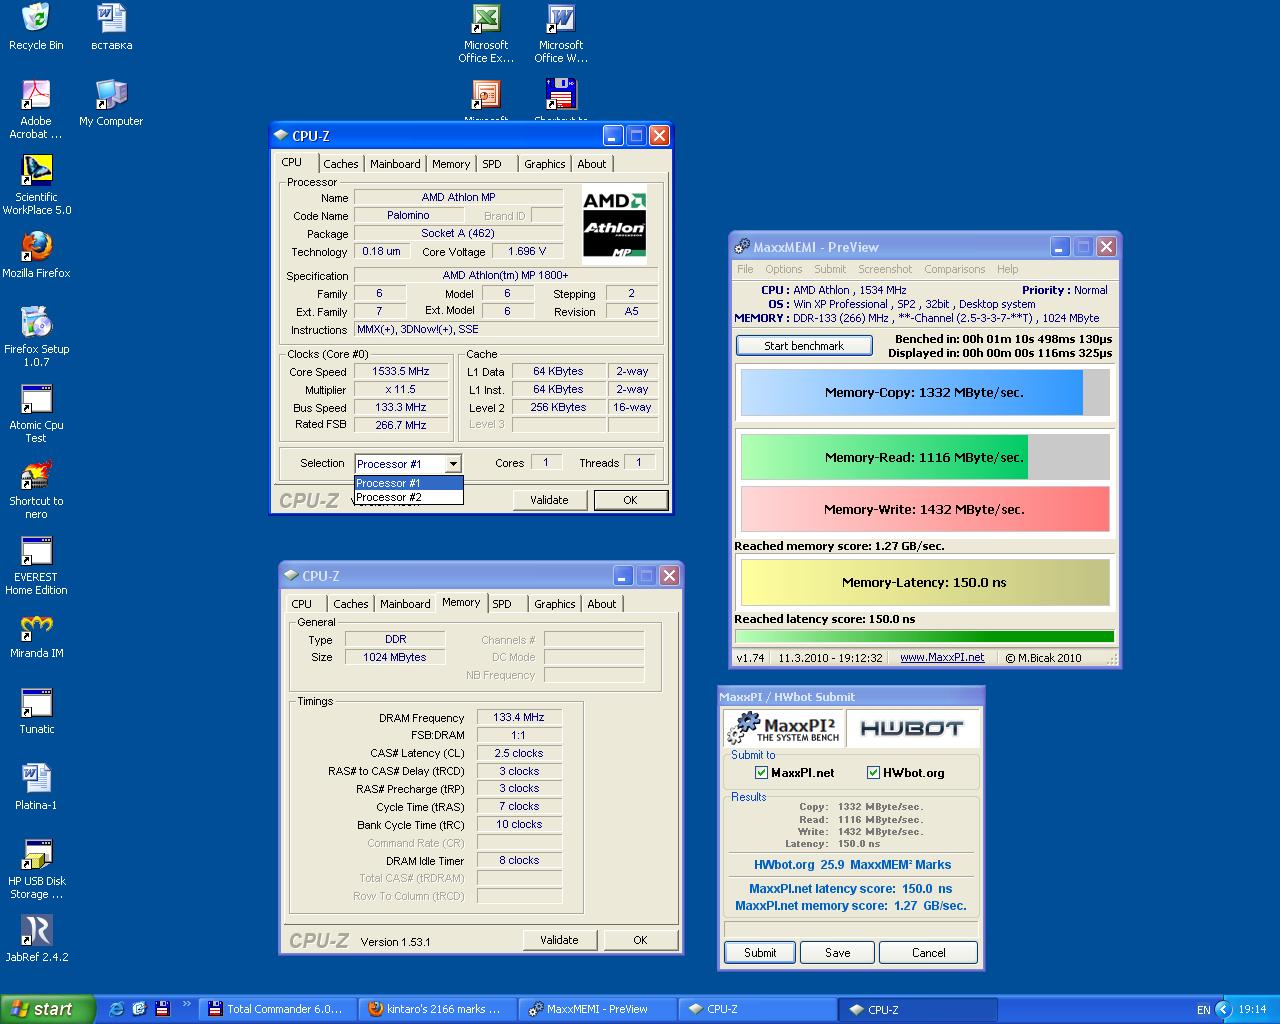Click the MaxxMEMI gear icon in title bar
The image size is (1280, 1024).
tap(742, 247)
